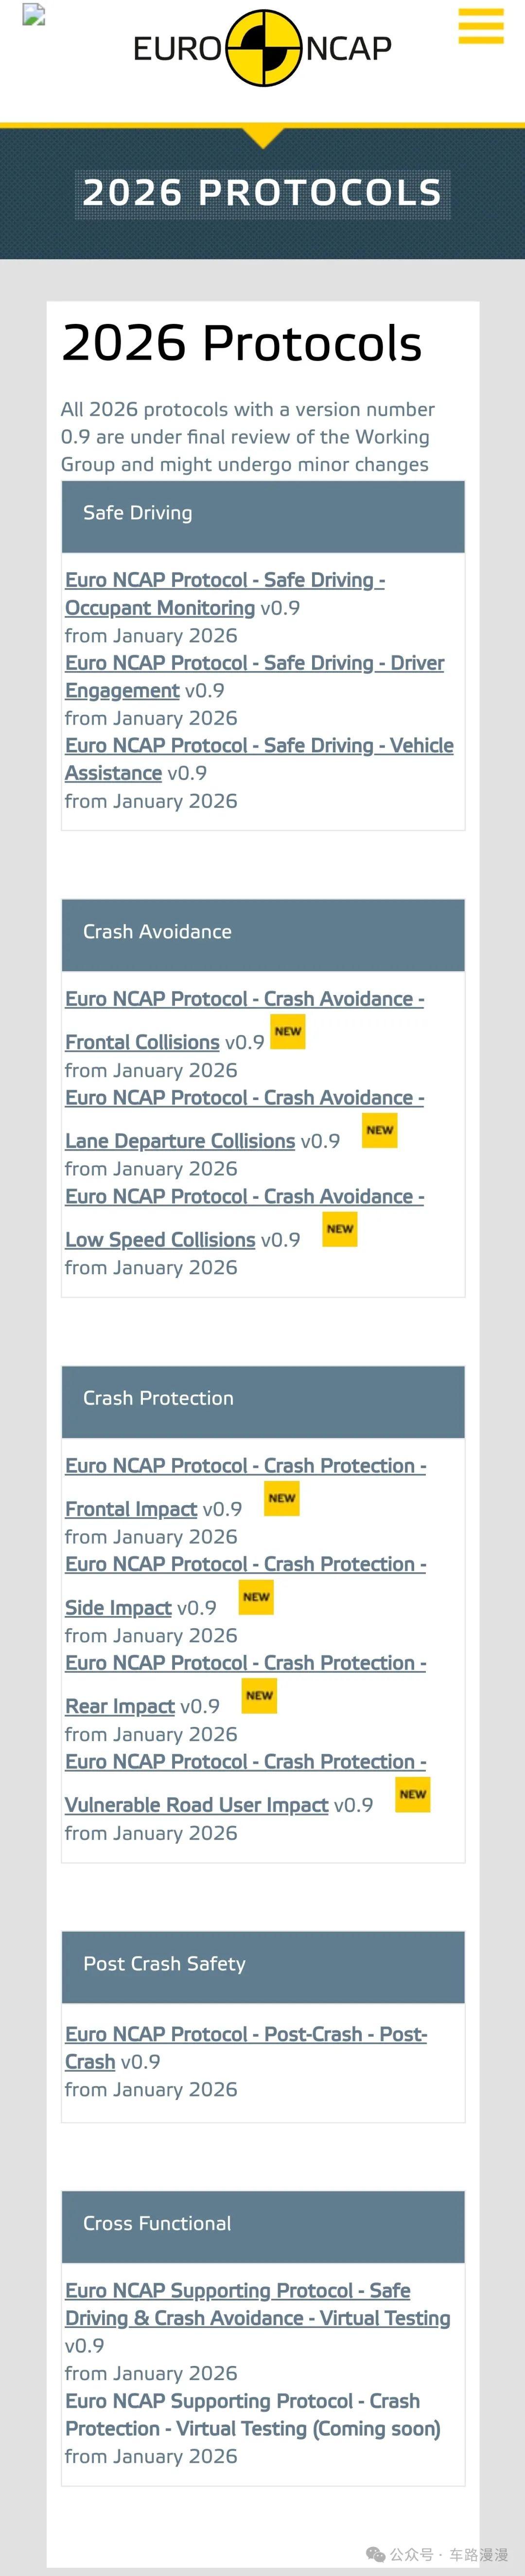The height and width of the screenshot is (2576, 525).
Task: Click NEW badge beside Vulnerable Road User Impact
Action: pyautogui.click(x=413, y=1794)
